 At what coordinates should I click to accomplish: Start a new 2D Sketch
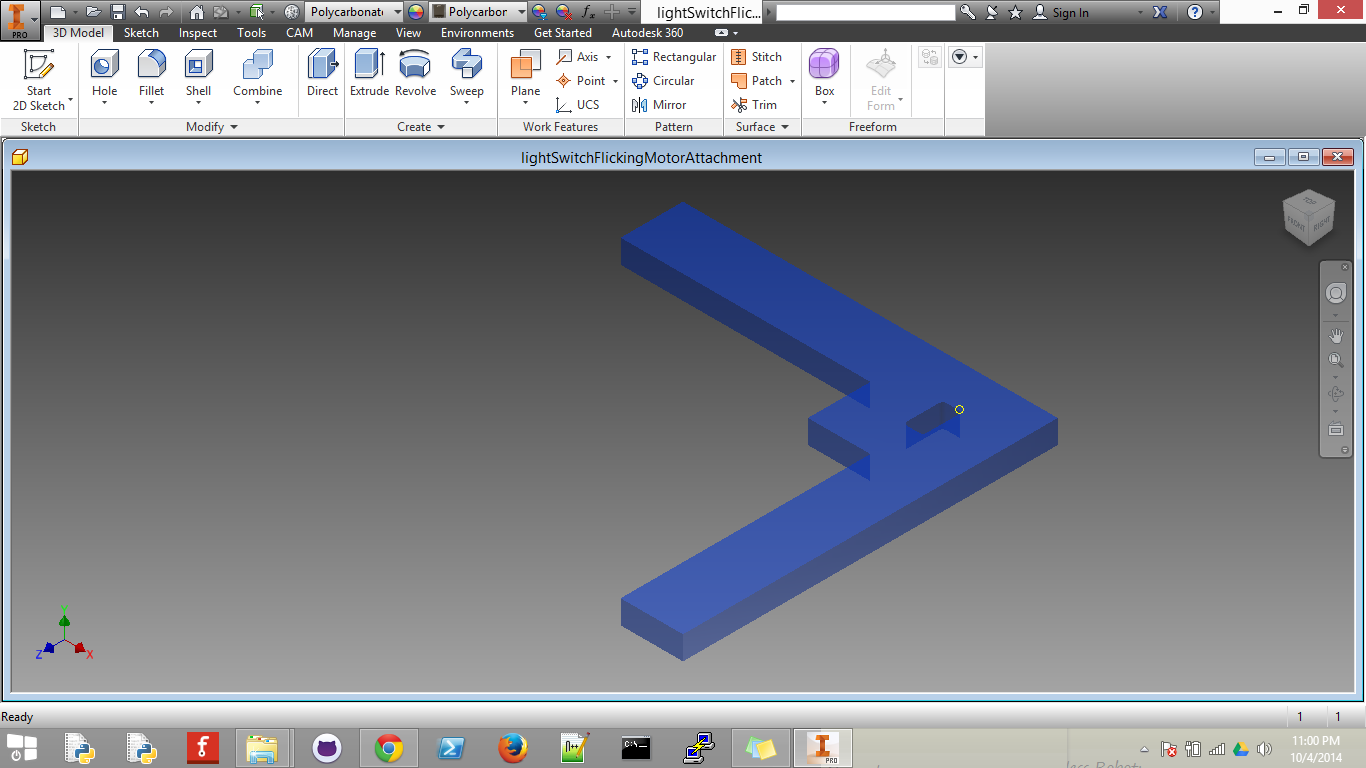[x=39, y=80]
